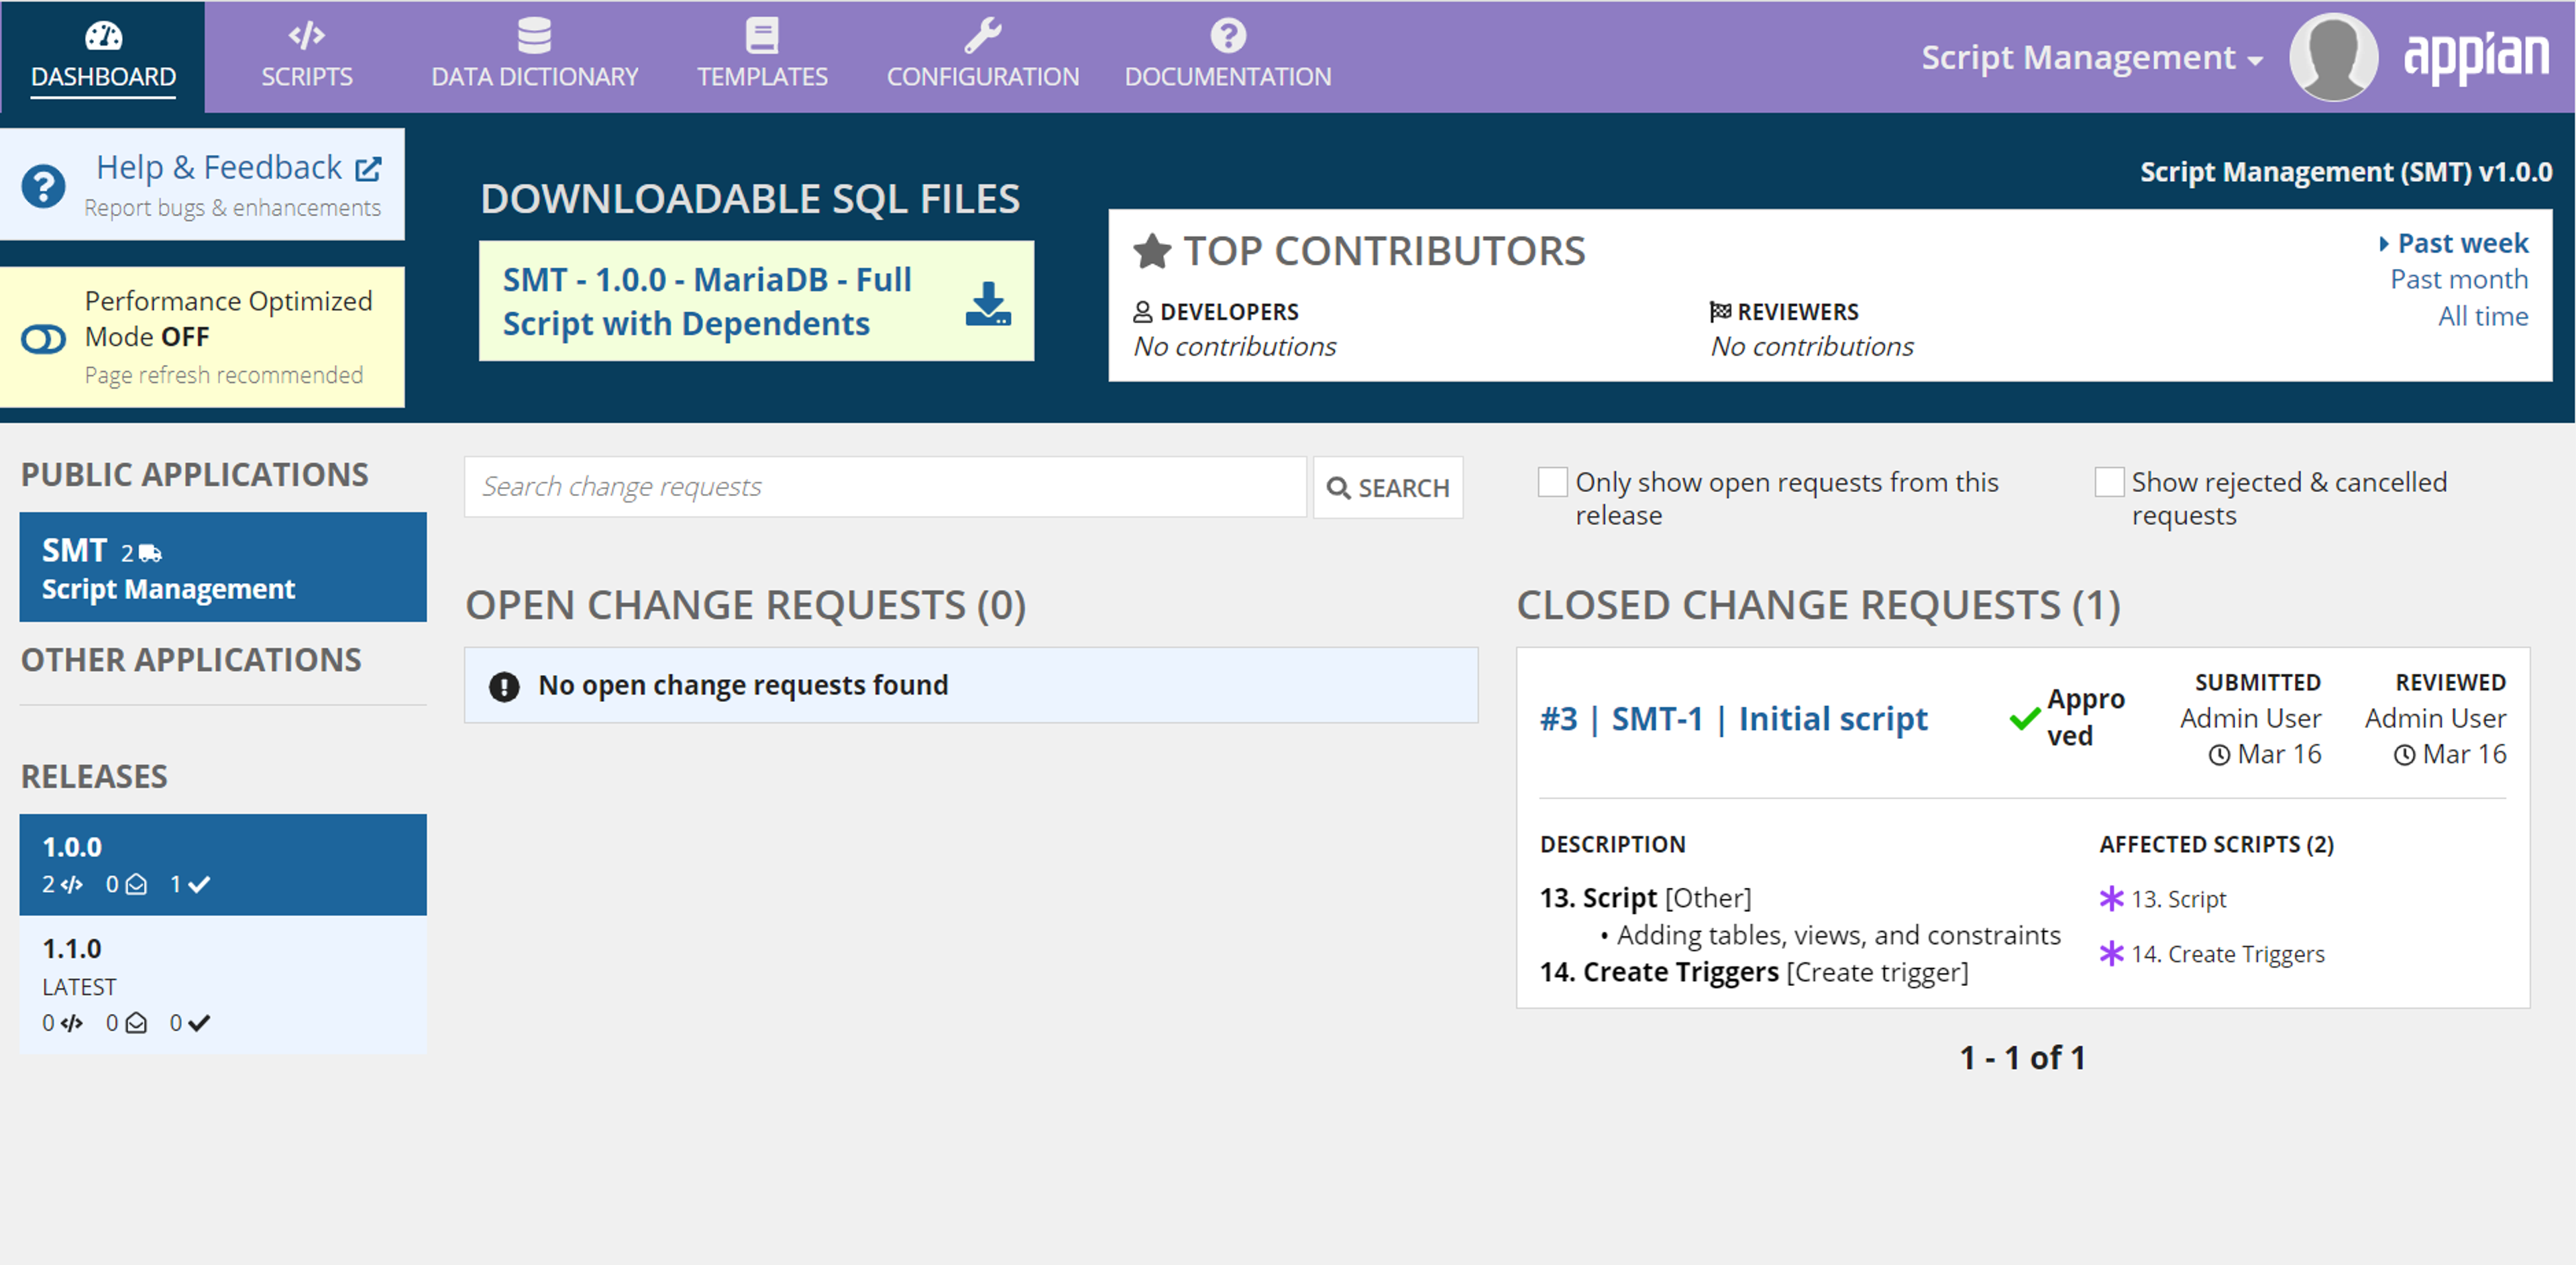Click the external link icon beside Help & Feedback
The width and height of the screenshot is (2576, 1265).
point(368,169)
